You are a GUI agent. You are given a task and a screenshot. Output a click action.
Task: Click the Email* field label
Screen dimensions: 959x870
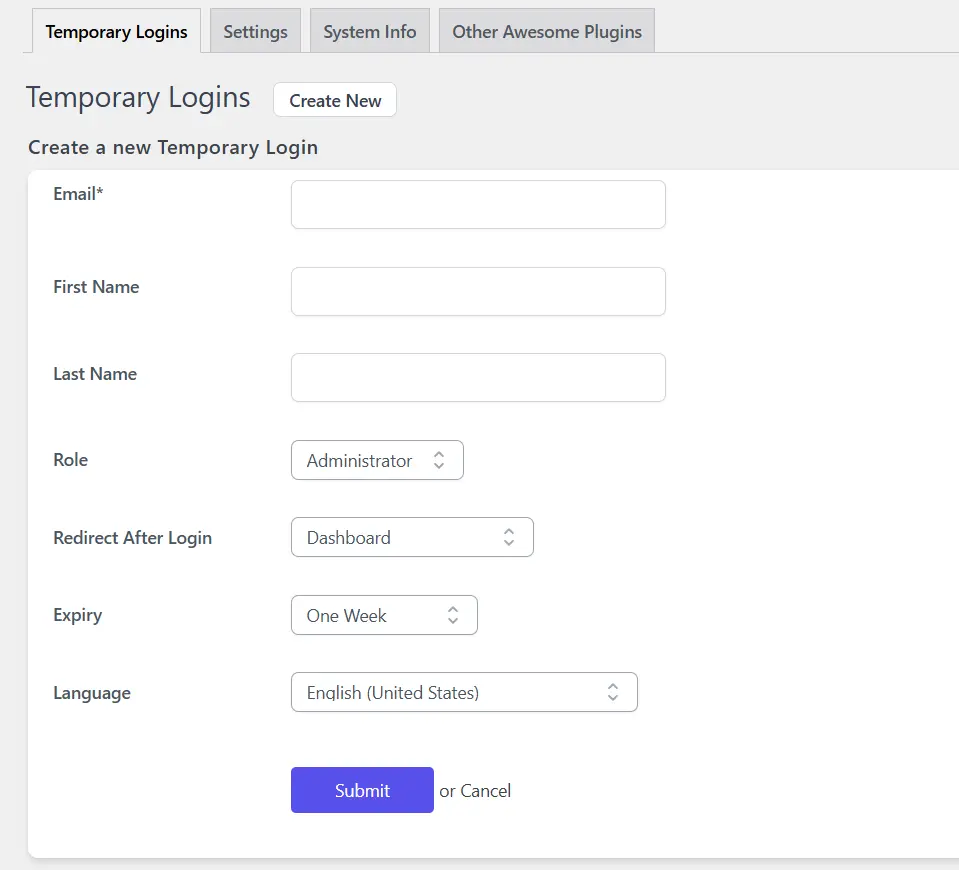78,194
